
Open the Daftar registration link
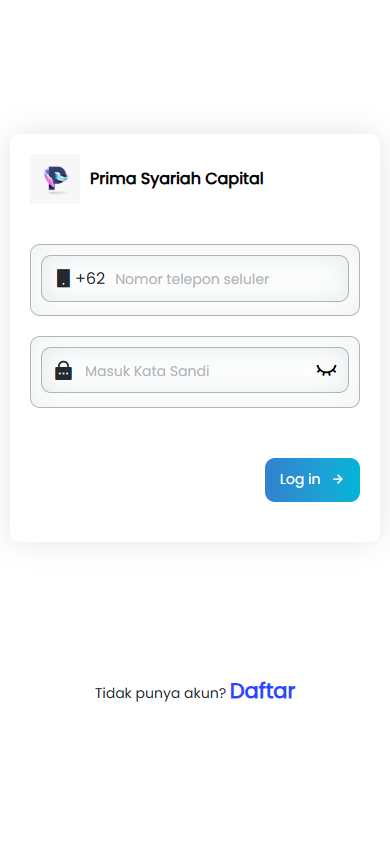pyautogui.click(x=263, y=691)
